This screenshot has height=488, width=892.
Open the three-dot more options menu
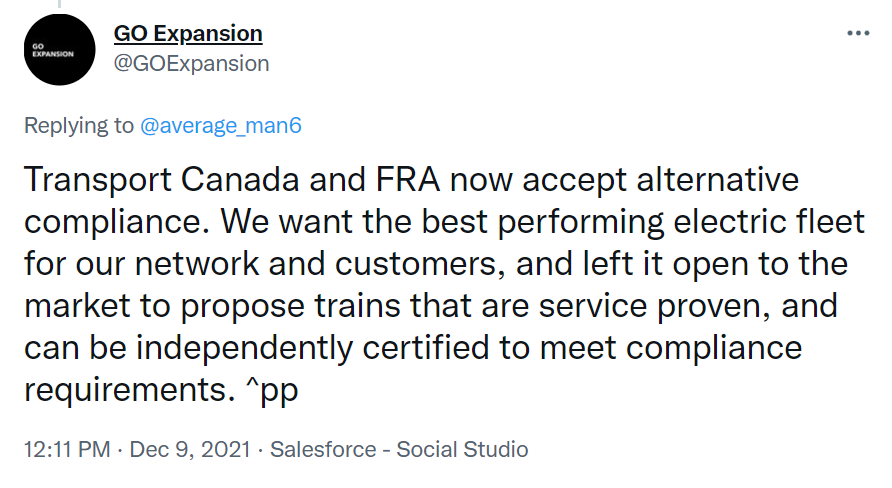tap(858, 33)
